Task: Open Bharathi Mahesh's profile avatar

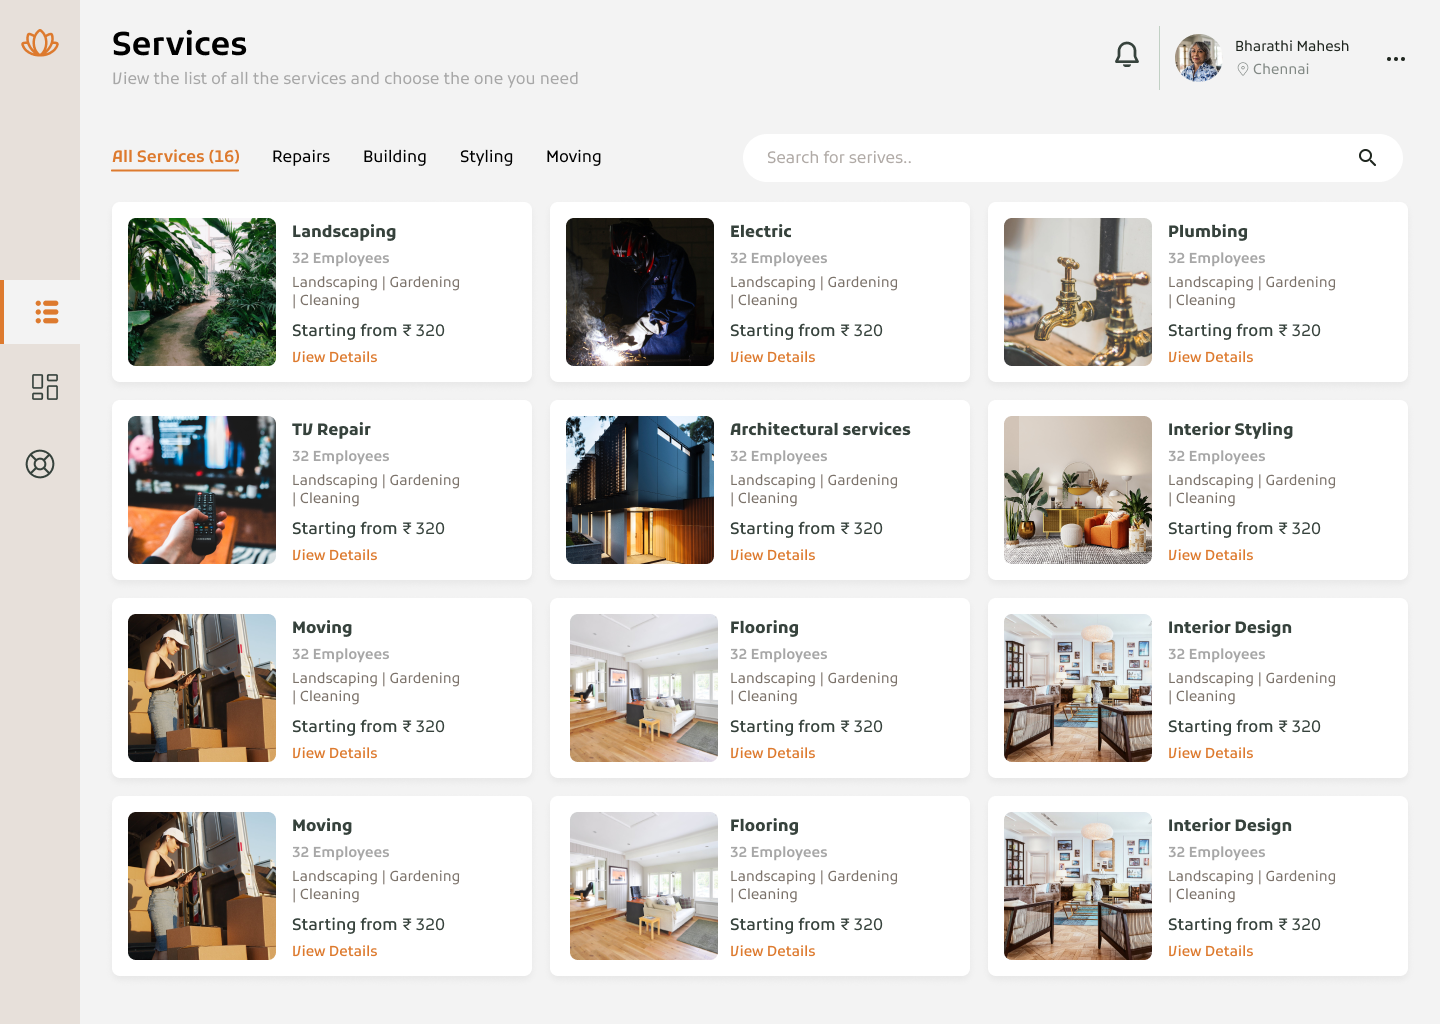Action: point(1197,58)
